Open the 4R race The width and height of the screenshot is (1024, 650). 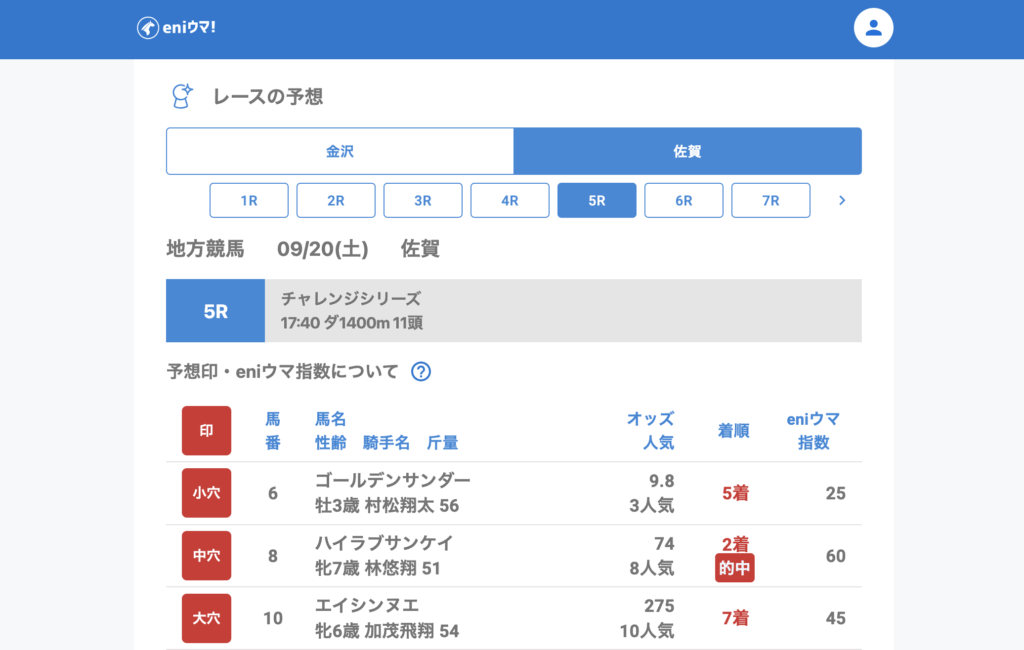click(x=510, y=200)
